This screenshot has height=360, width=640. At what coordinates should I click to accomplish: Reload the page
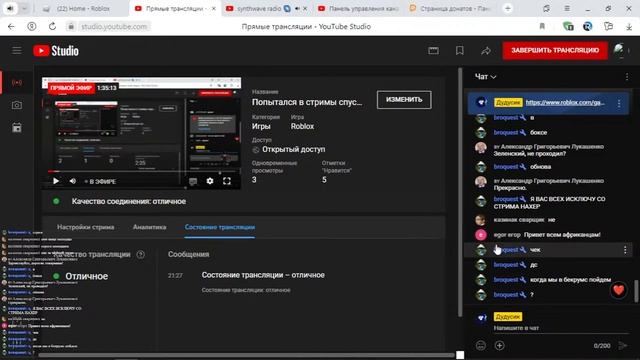52,27
